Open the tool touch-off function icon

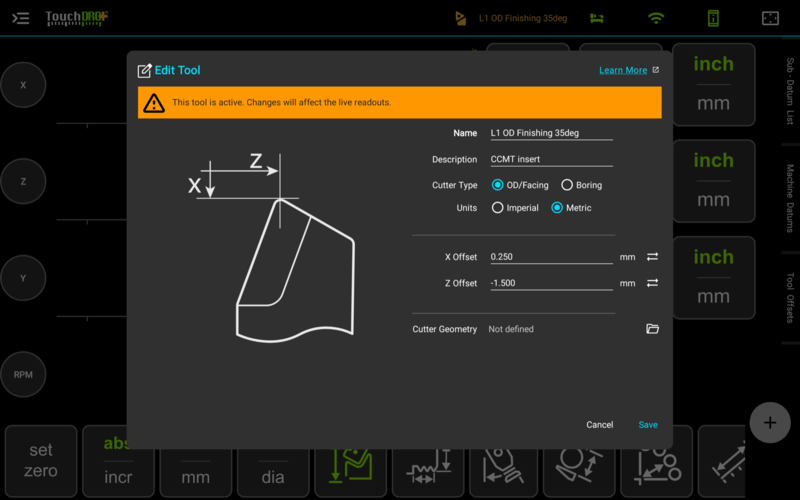[x=504, y=463]
